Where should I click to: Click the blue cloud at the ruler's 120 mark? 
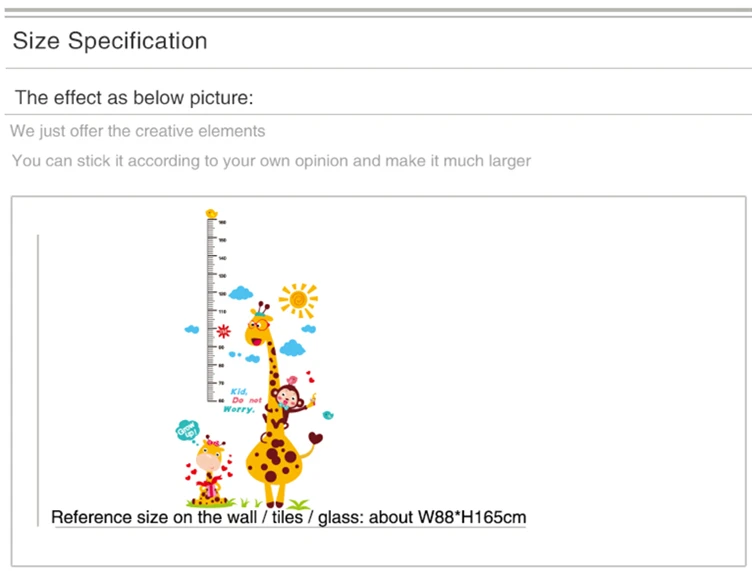point(241,292)
